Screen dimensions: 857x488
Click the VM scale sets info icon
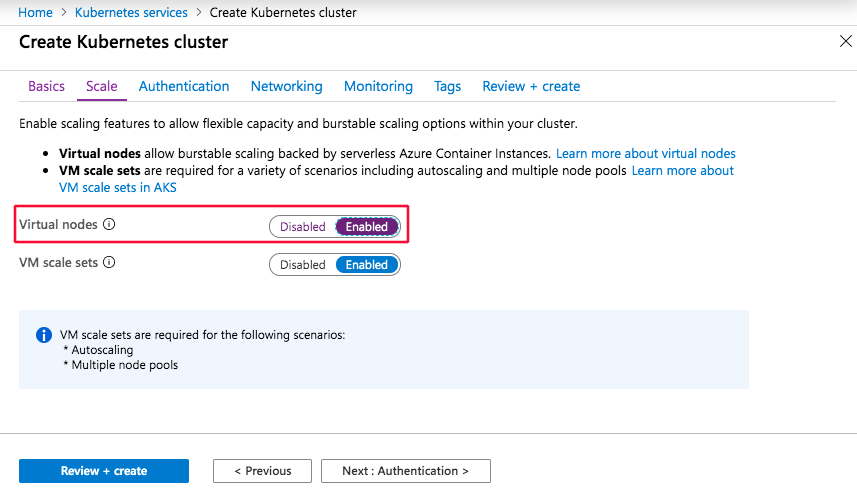[109, 263]
